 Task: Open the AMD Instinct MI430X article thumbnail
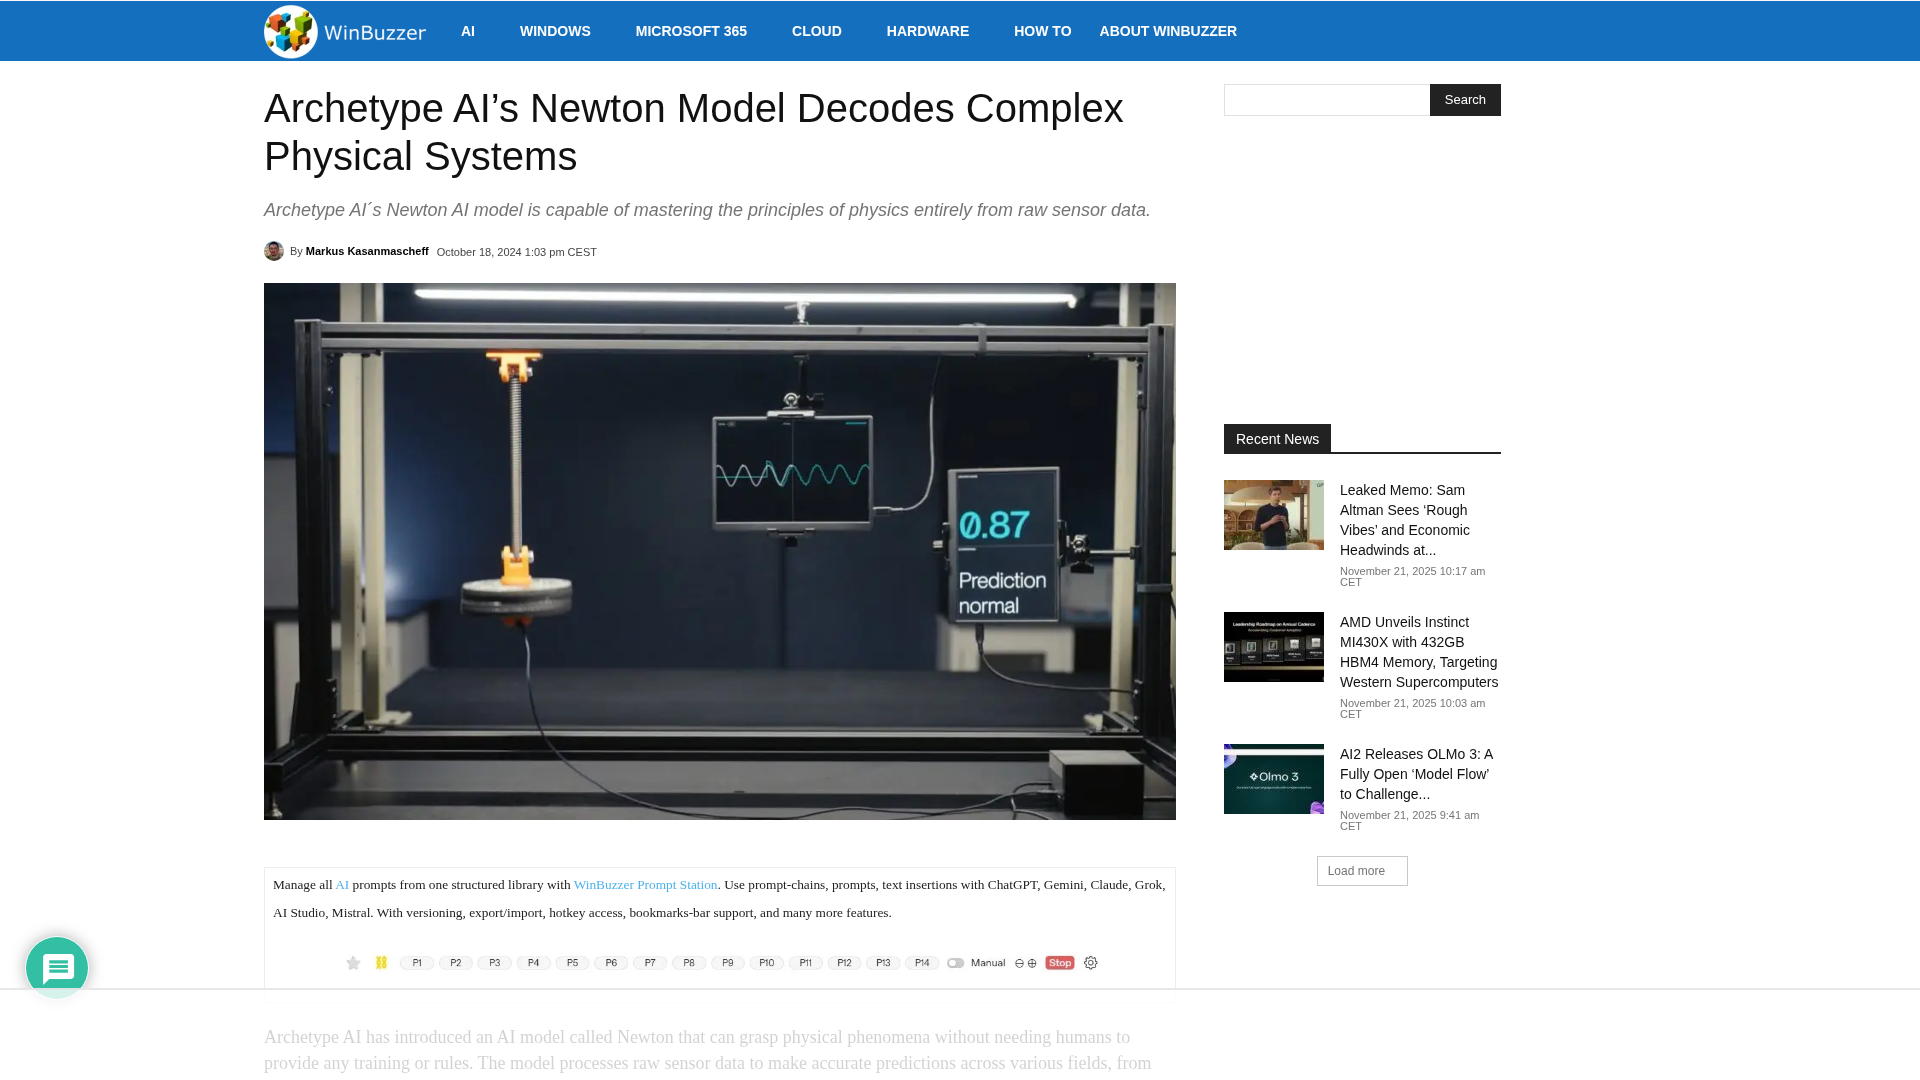pos(1273,647)
